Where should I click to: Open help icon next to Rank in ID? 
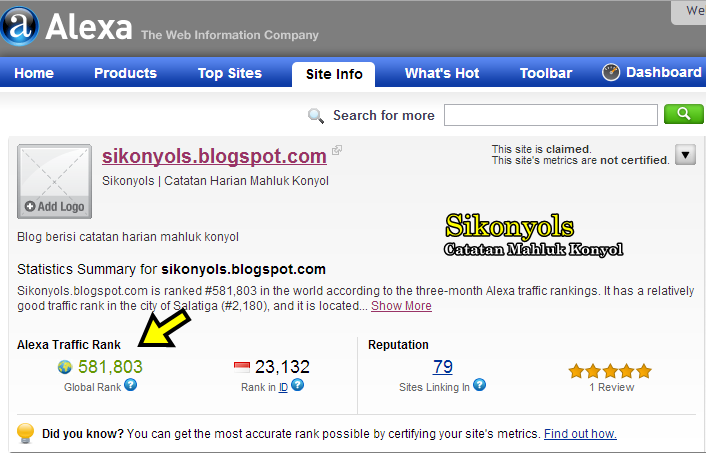pos(298,385)
